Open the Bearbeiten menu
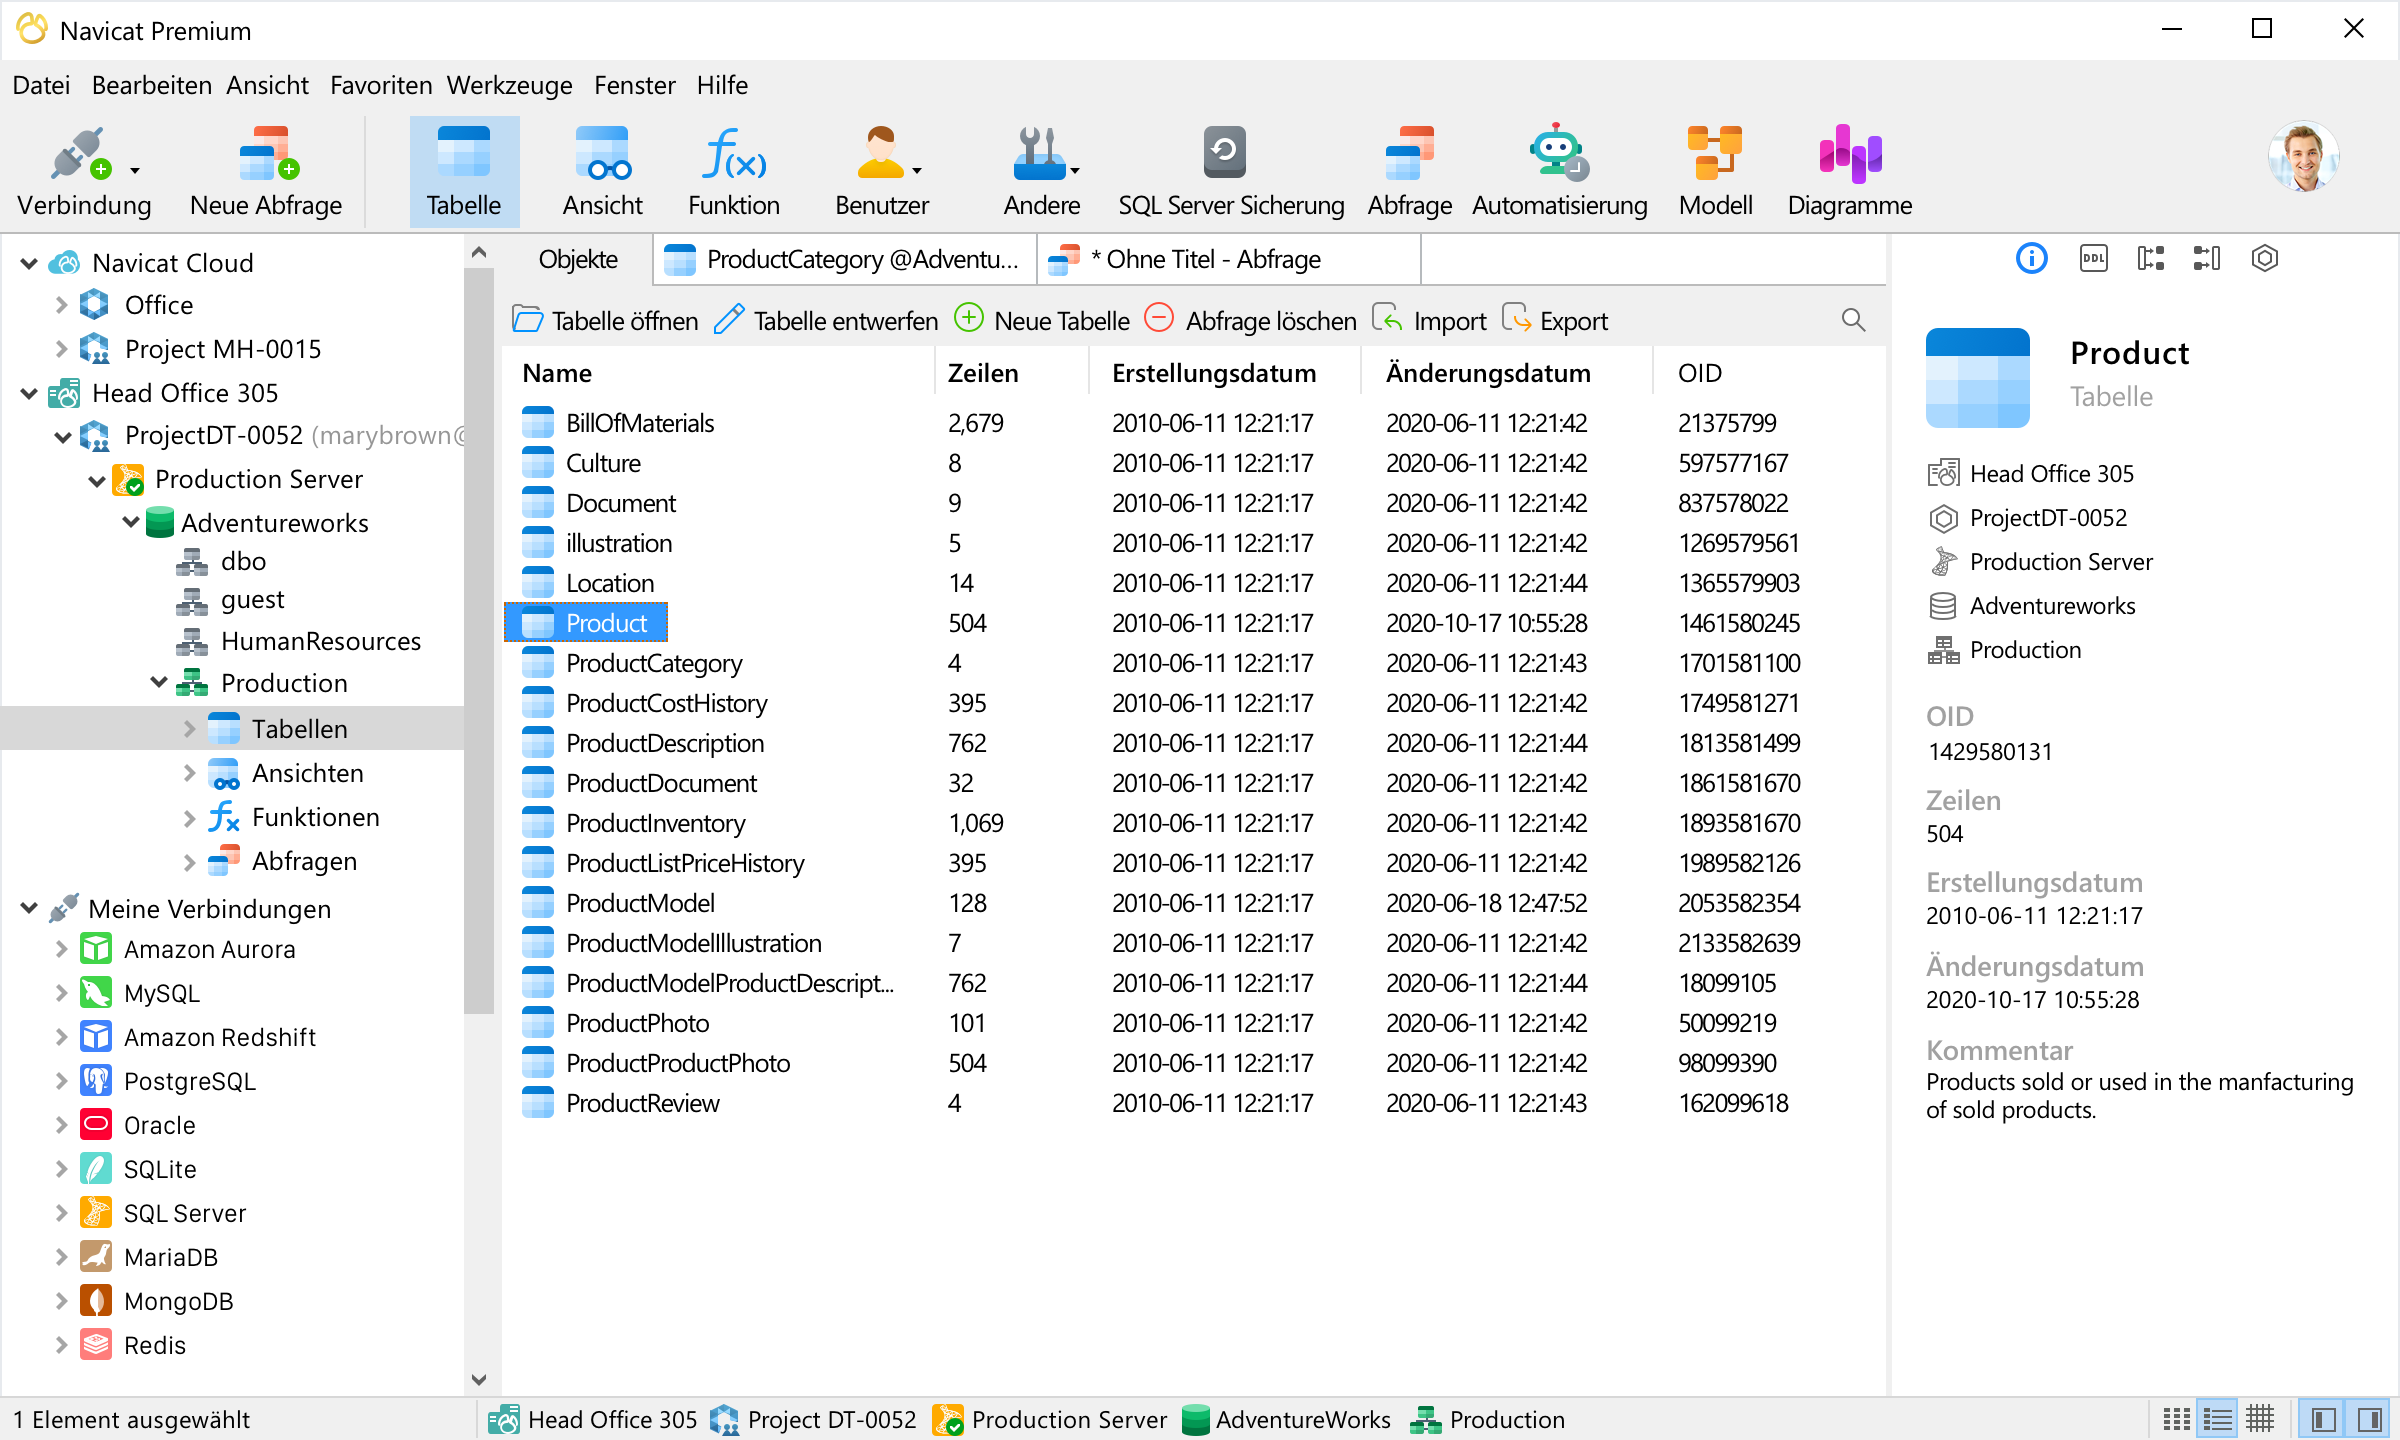Viewport: 2400px width, 1440px height. point(151,85)
